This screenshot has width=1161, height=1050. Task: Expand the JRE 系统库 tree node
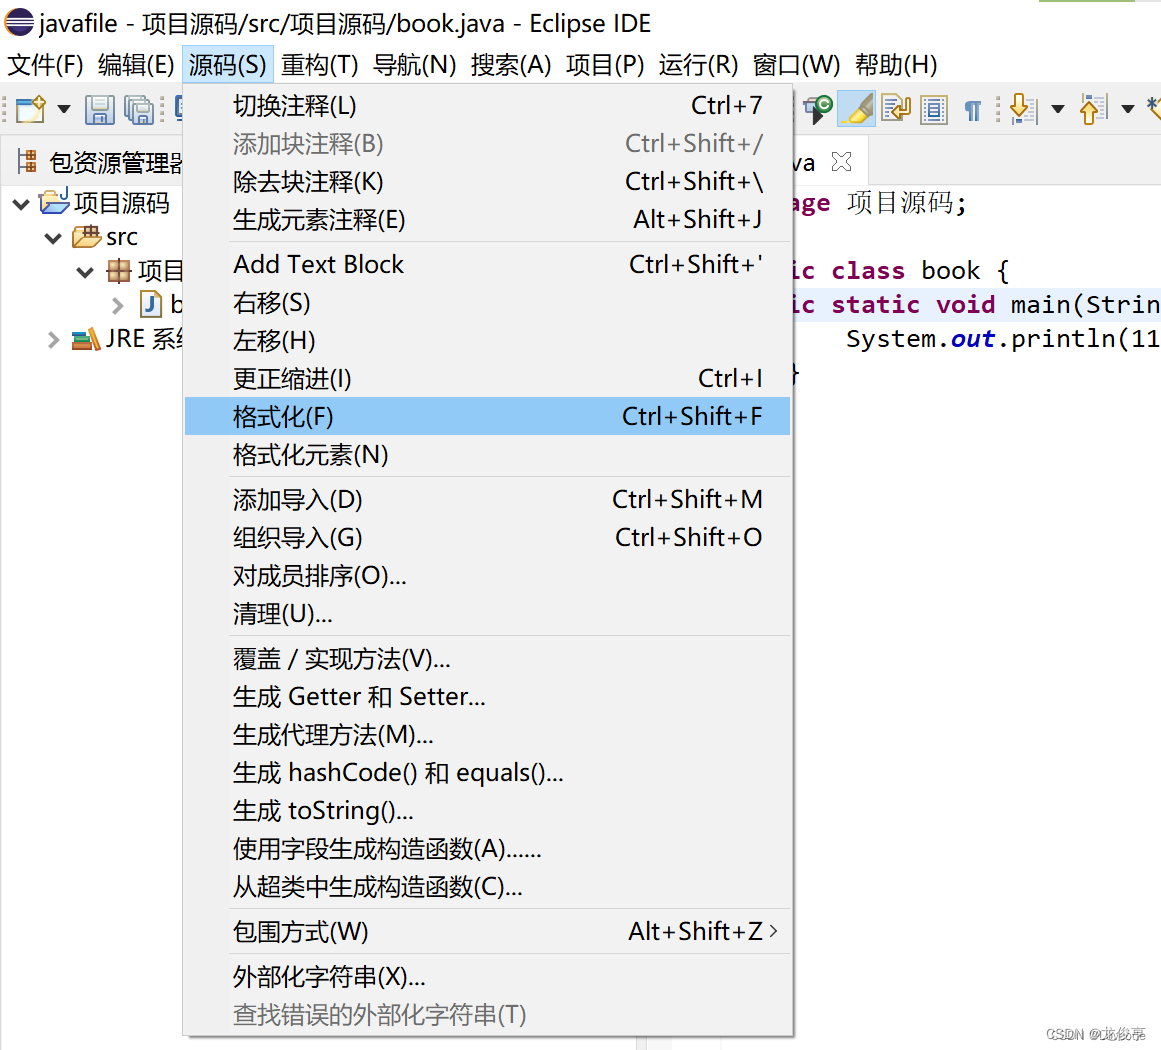[x=52, y=339]
